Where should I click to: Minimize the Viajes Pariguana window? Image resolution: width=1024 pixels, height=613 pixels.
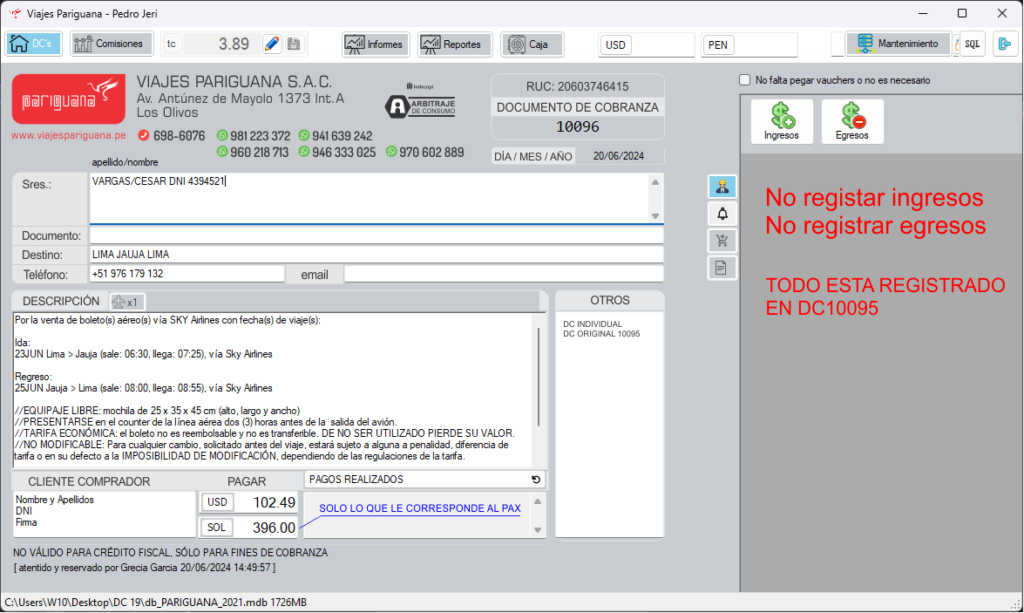[x=923, y=13]
